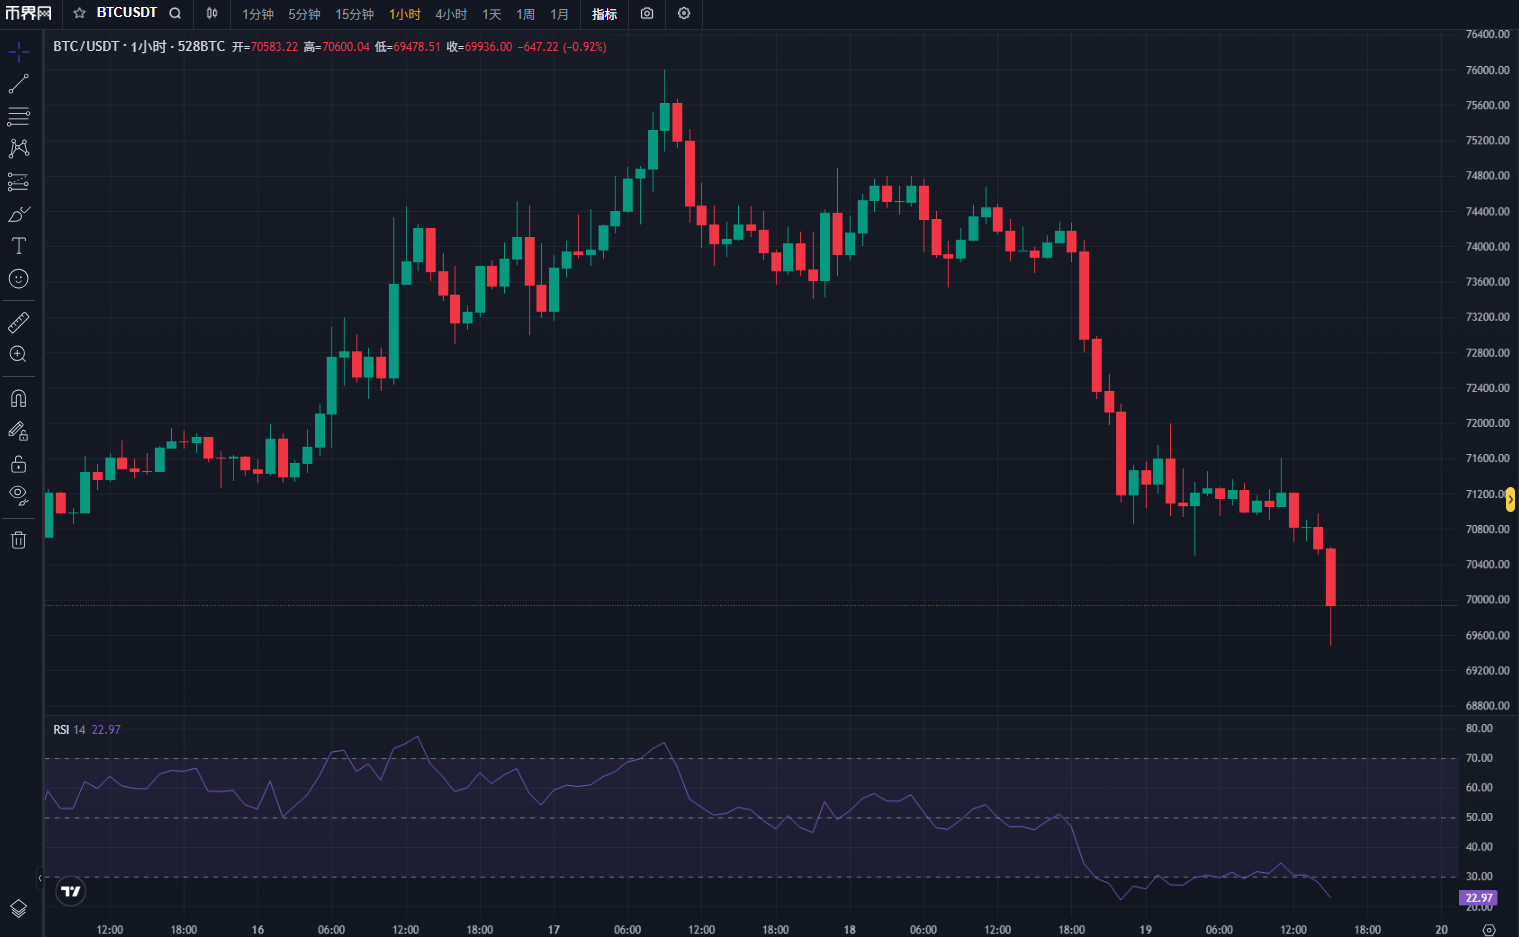
Task: Open the emoji sticker tool
Action: (19, 279)
